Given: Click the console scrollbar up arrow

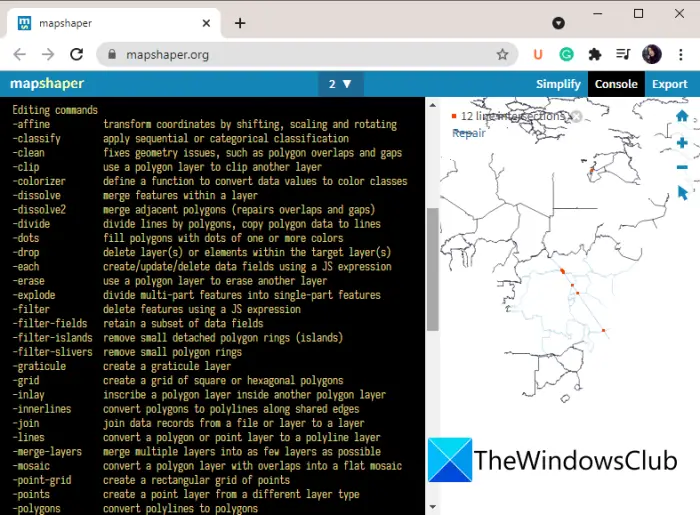Looking at the screenshot, I should point(432,105).
